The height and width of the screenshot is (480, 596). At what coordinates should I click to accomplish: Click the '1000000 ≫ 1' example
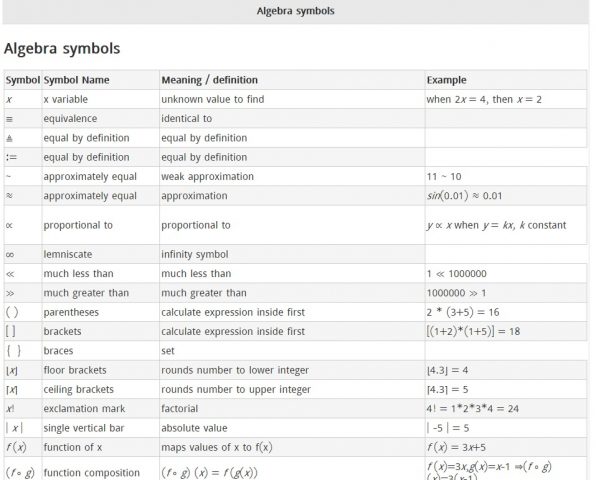pyautogui.click(x=456, y=293)
